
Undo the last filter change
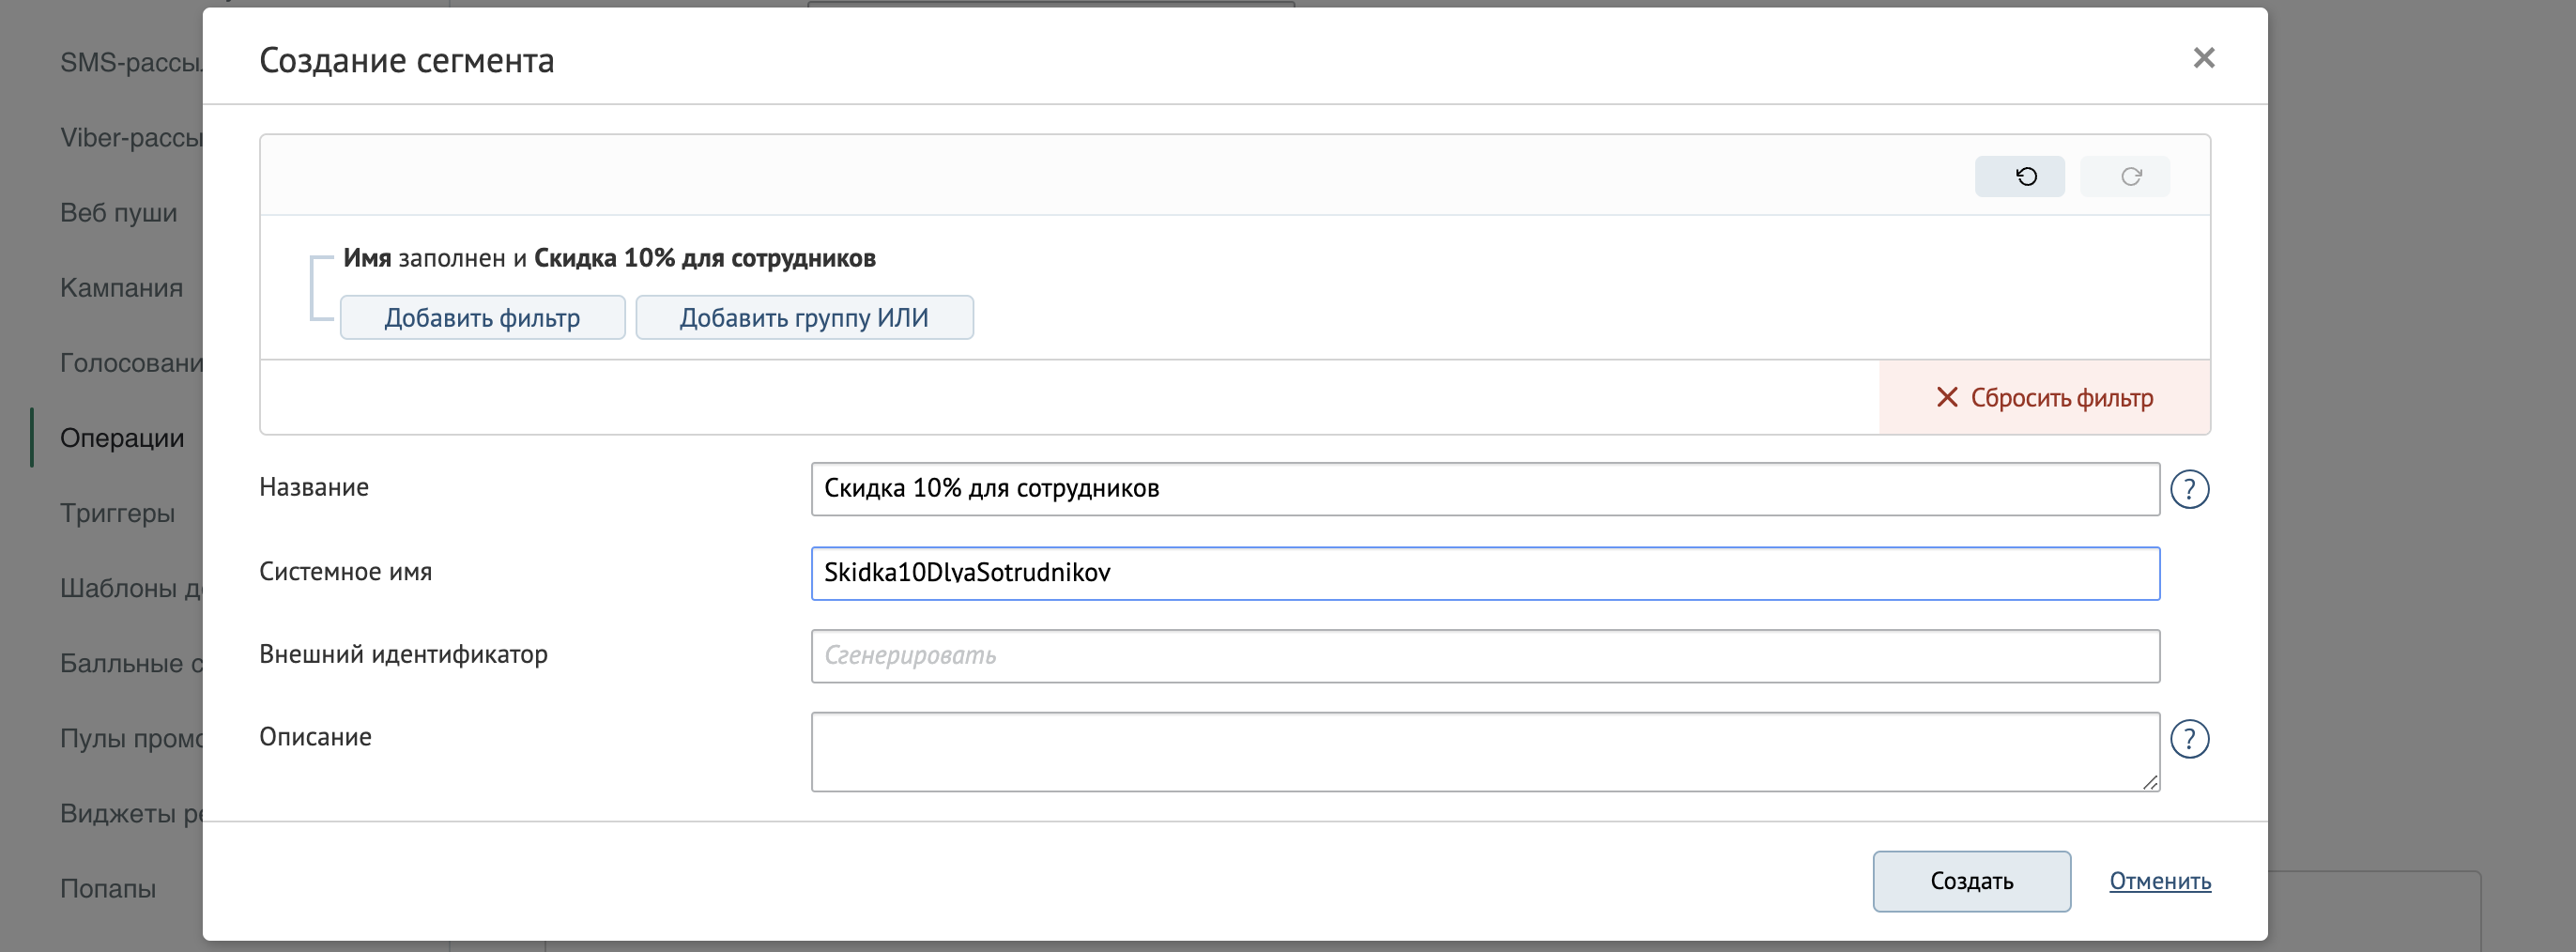point(2019,176)
